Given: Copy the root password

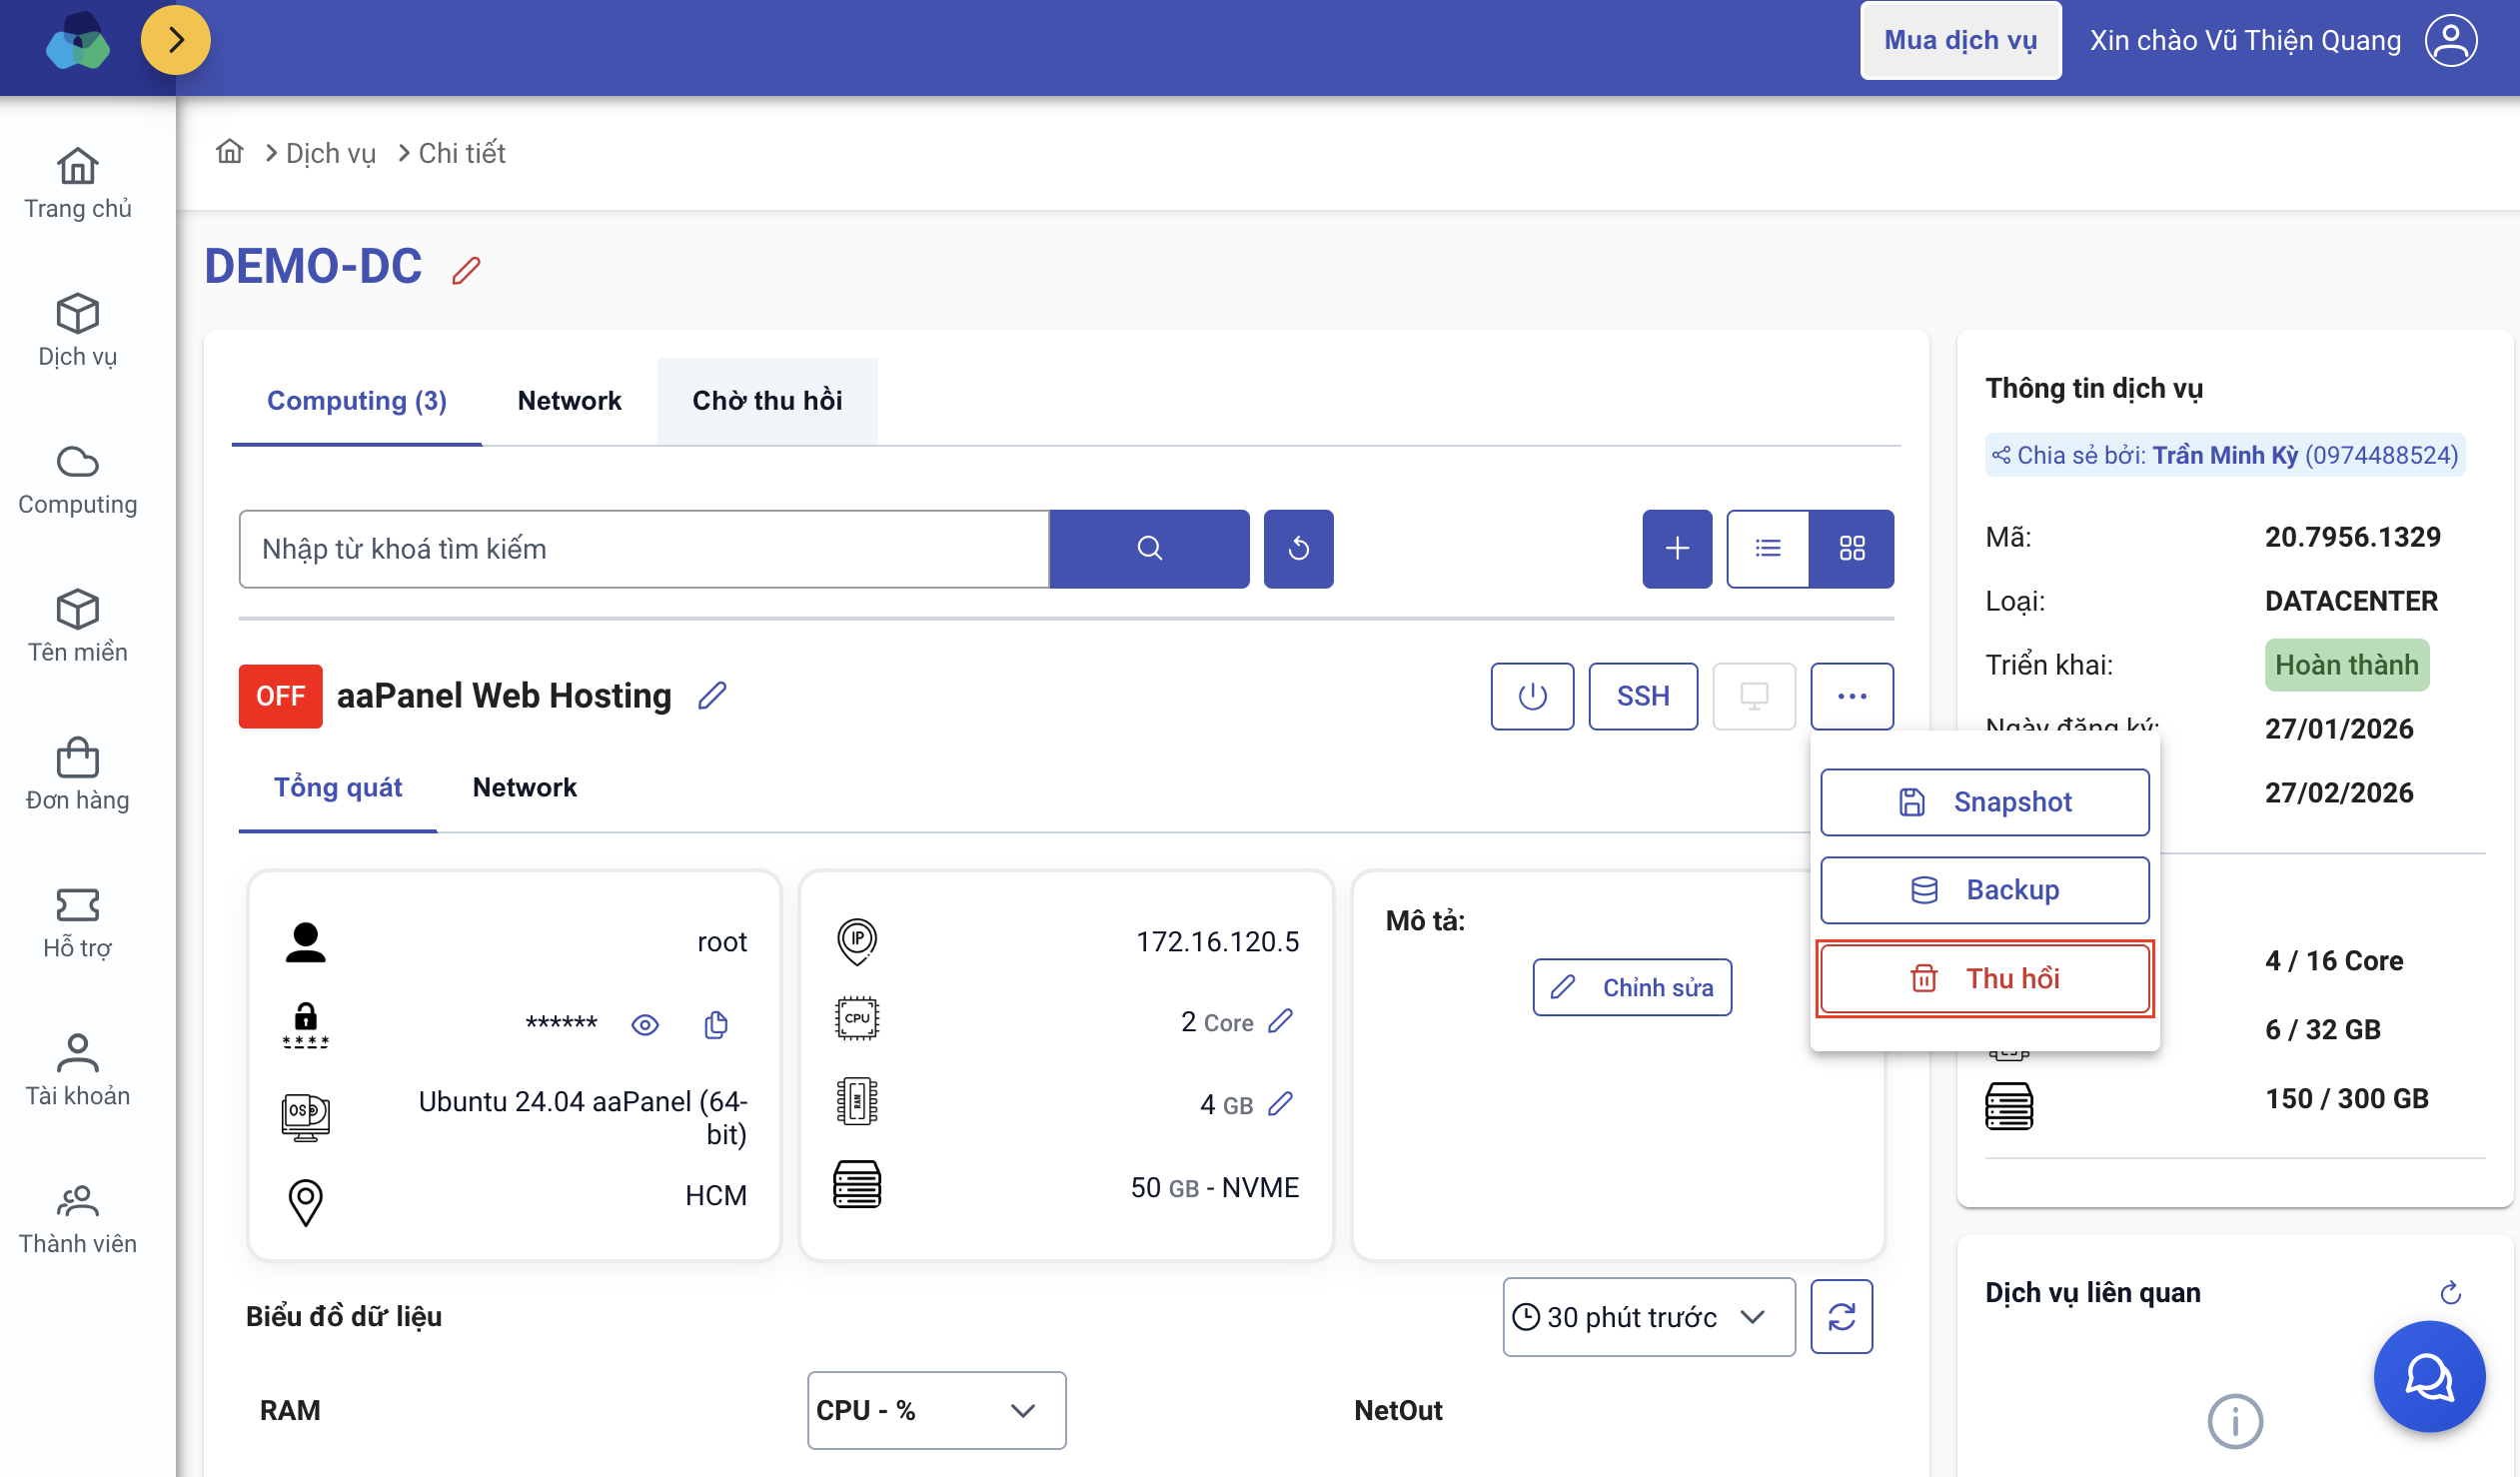Looking at the screenshot, I should pos(716,1024).
